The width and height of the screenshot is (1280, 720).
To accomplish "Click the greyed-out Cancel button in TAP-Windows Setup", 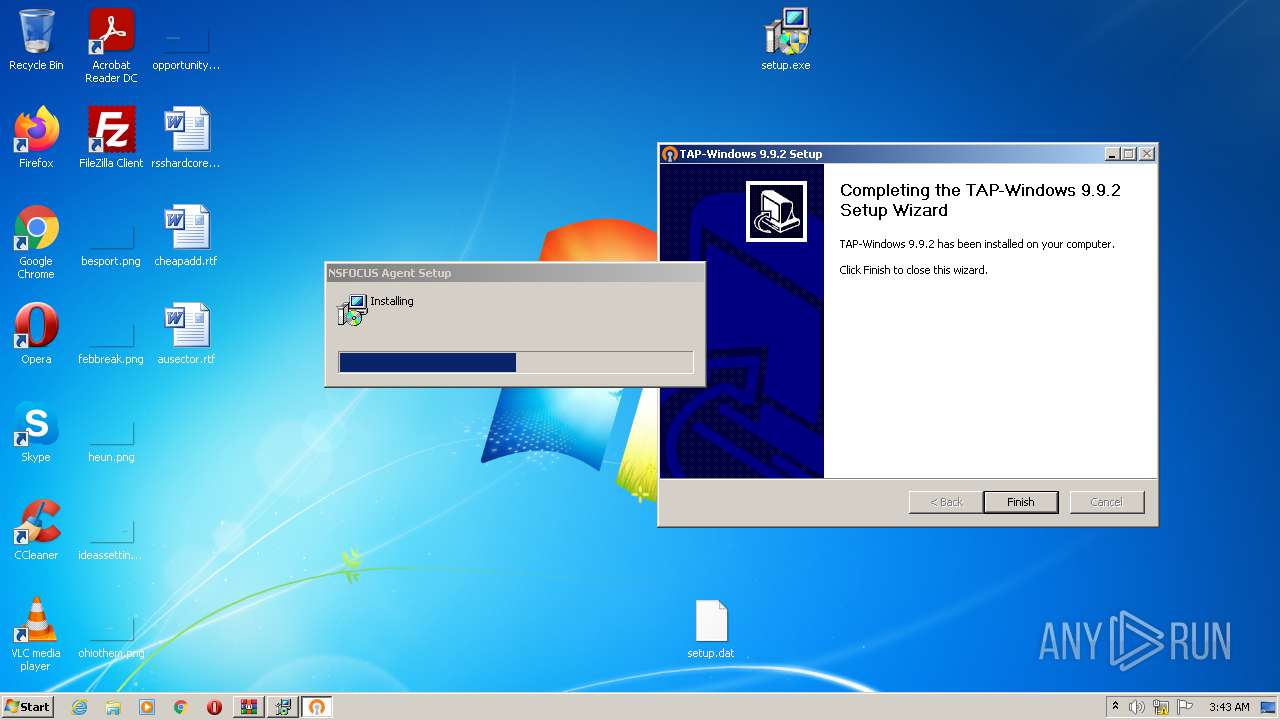I will [1106, 502].
